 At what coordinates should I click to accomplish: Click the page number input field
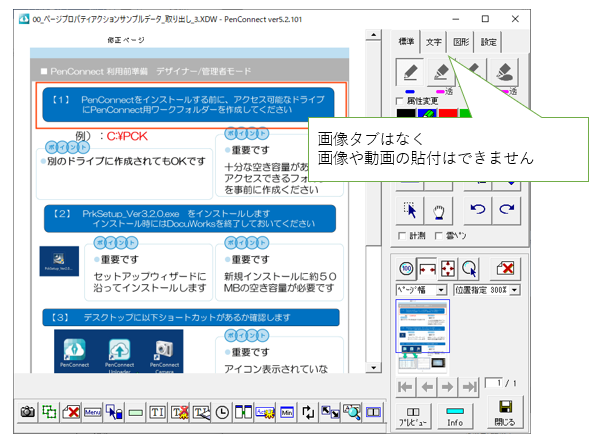494,383
